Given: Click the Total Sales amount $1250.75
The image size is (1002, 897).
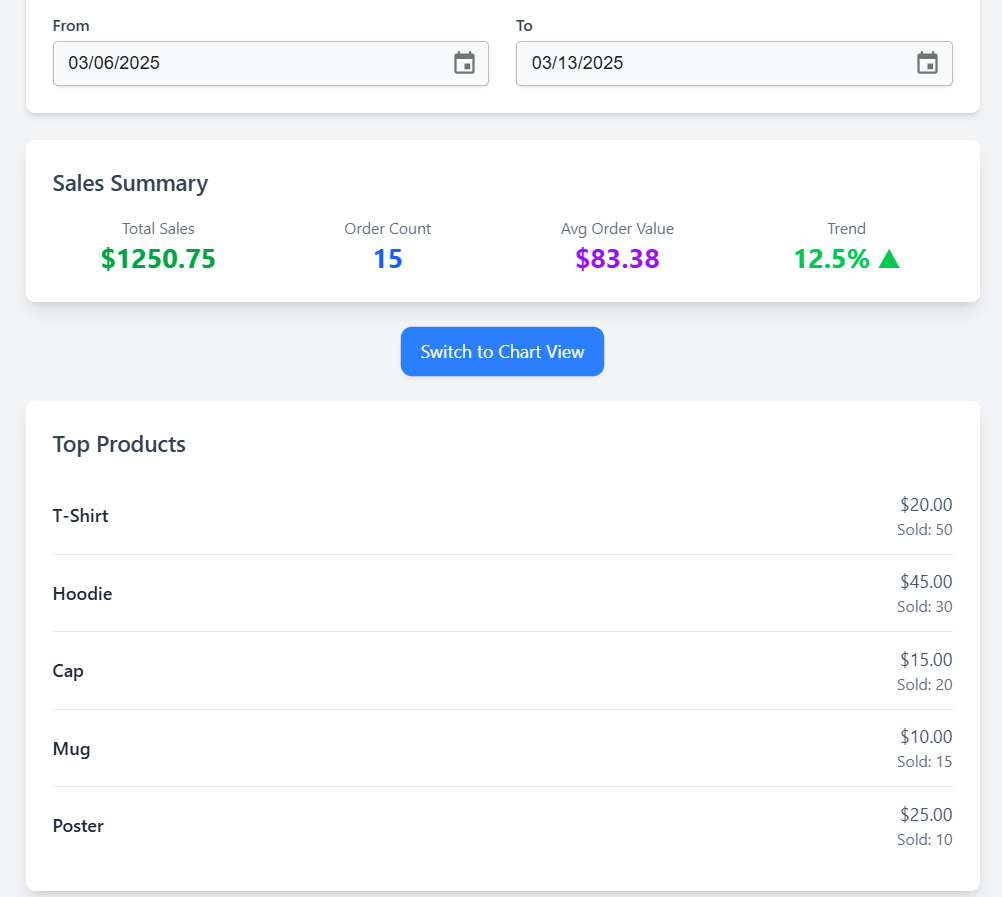Looking at the screenshot, I should (x=158, y=259).
